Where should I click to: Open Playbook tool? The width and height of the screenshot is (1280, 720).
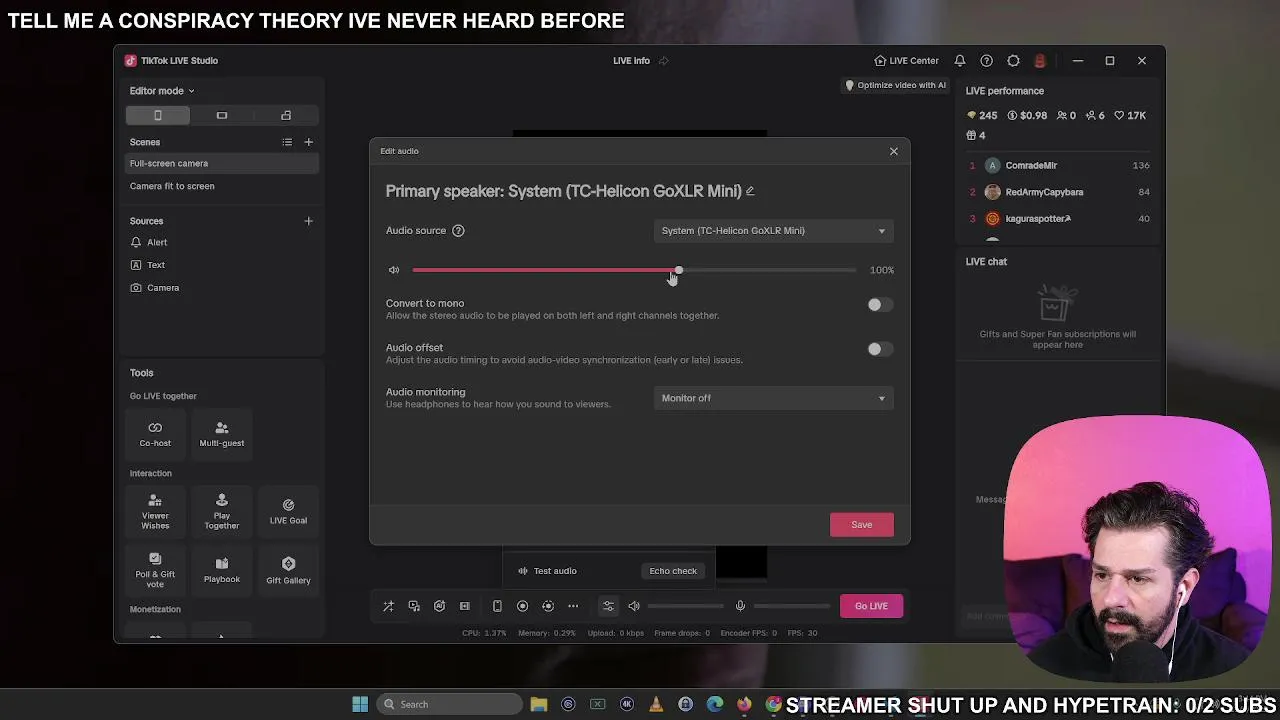click(222, 570)
